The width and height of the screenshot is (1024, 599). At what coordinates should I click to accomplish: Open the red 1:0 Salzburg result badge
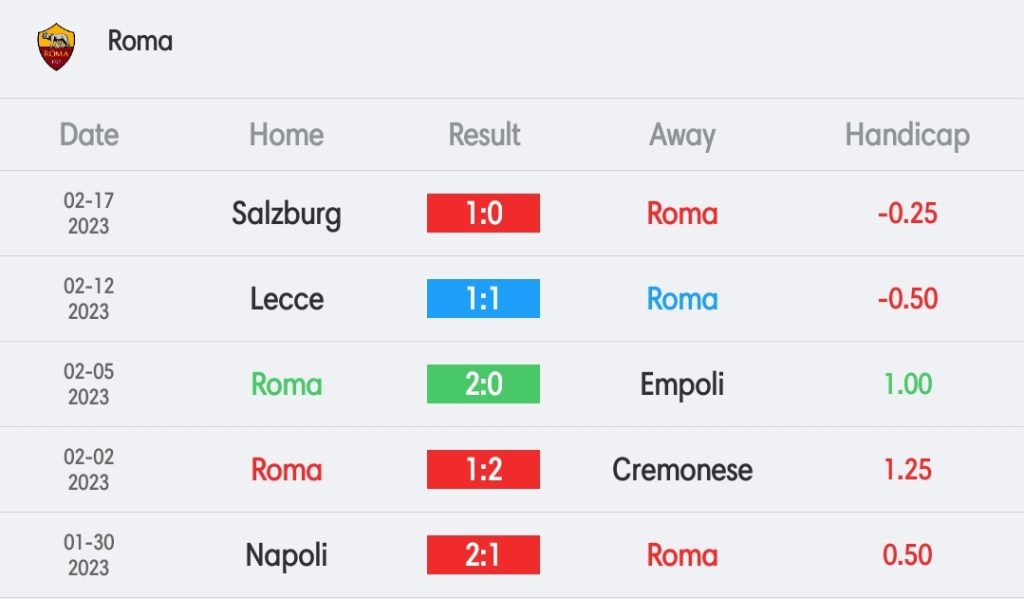[x=483, y=213]
